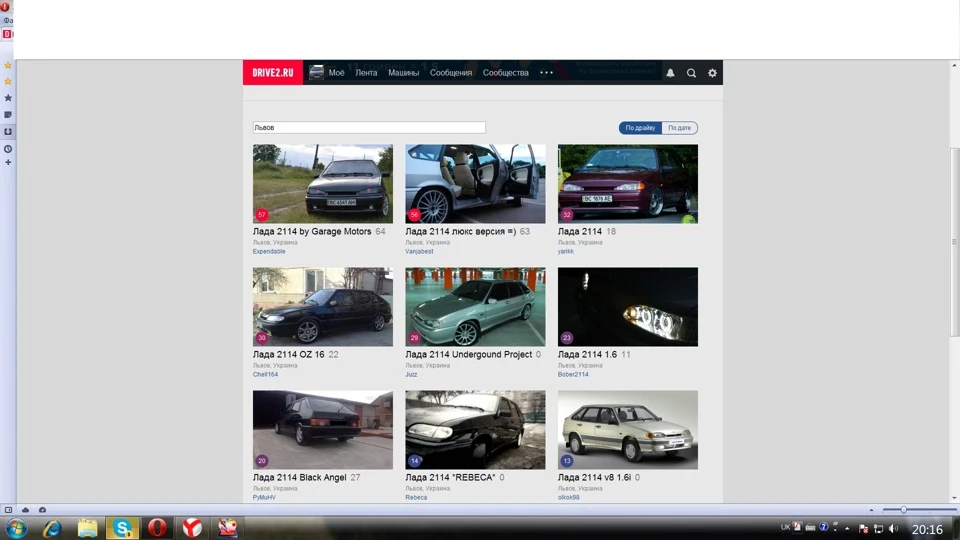960x540 pixels.
Task: Open the Лада 2114 OZ 16 title link
Action: tap(288, 354)
